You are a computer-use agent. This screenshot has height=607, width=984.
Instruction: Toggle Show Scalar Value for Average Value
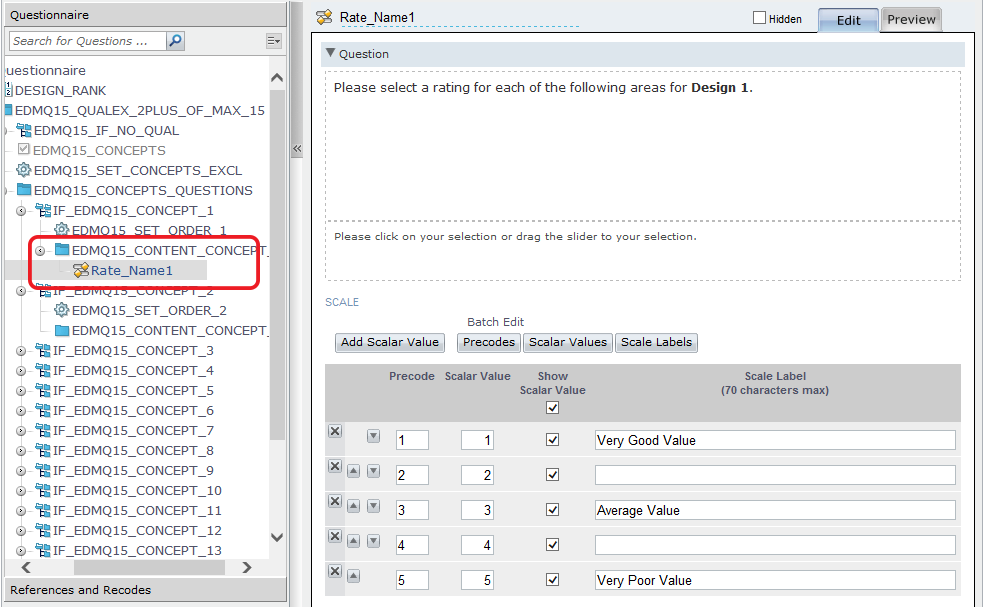tap(552, 510)
